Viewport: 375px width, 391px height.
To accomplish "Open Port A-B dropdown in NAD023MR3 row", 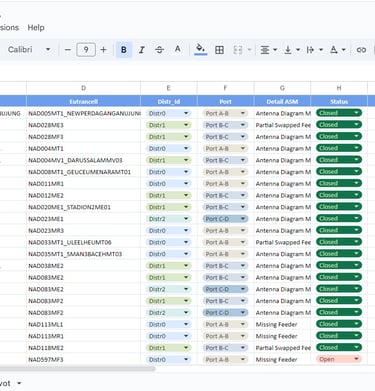I will point(225,231).
